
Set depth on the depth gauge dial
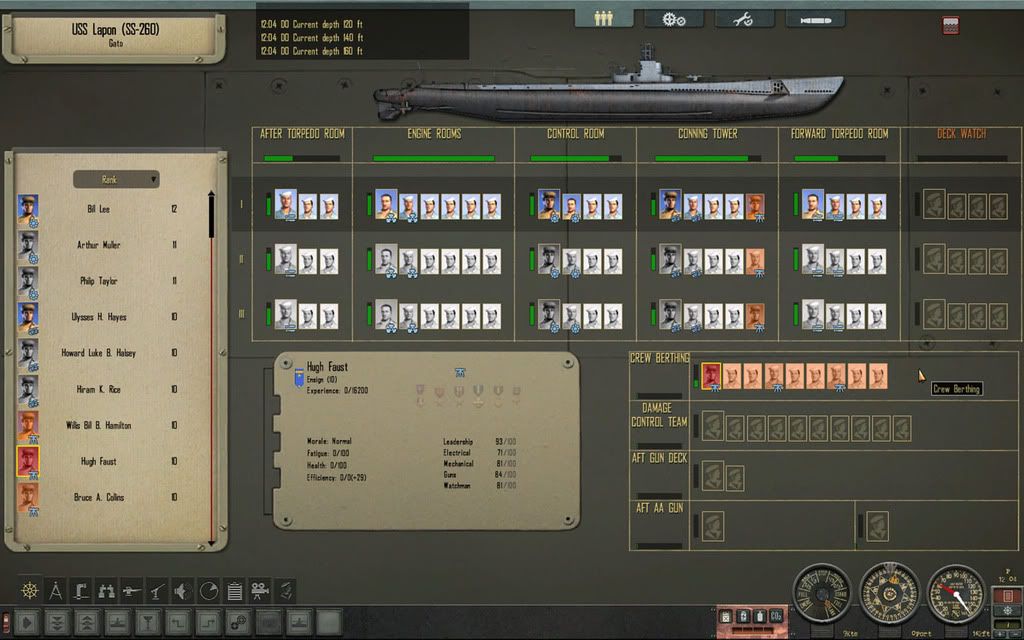click(956, 593)
